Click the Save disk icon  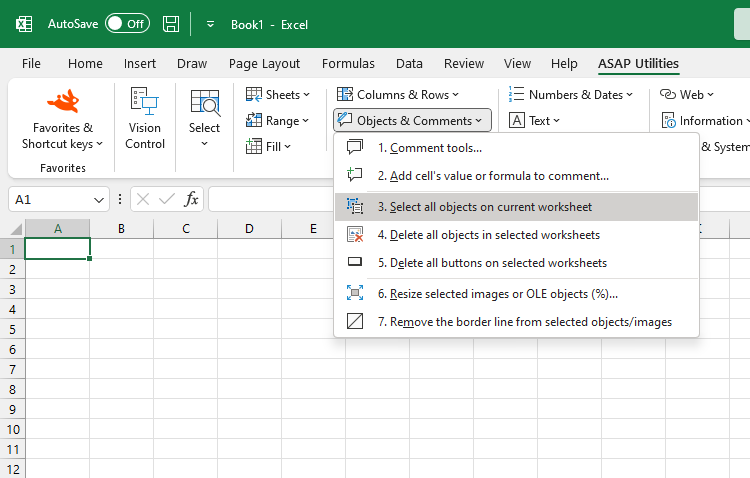click(171, 24)
